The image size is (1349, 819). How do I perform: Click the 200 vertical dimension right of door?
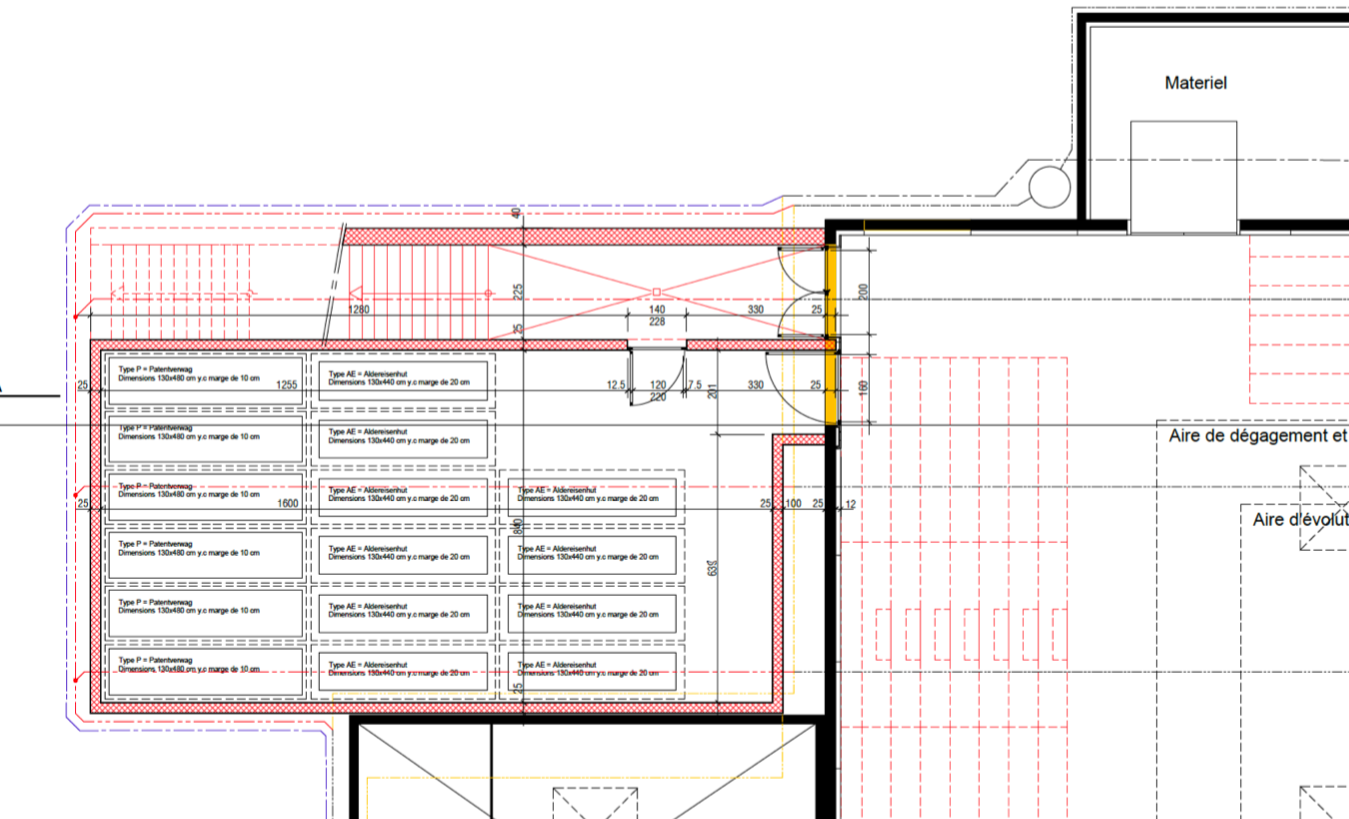[x=864, y=291]
